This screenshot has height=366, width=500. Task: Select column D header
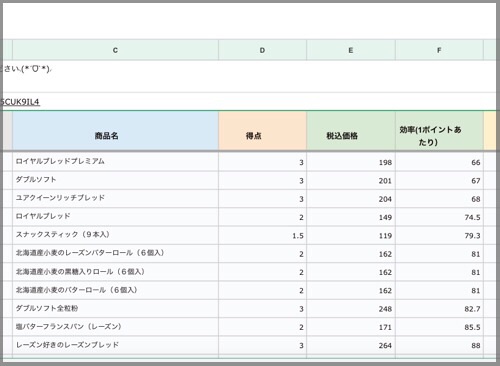click(x=262, y=50)
